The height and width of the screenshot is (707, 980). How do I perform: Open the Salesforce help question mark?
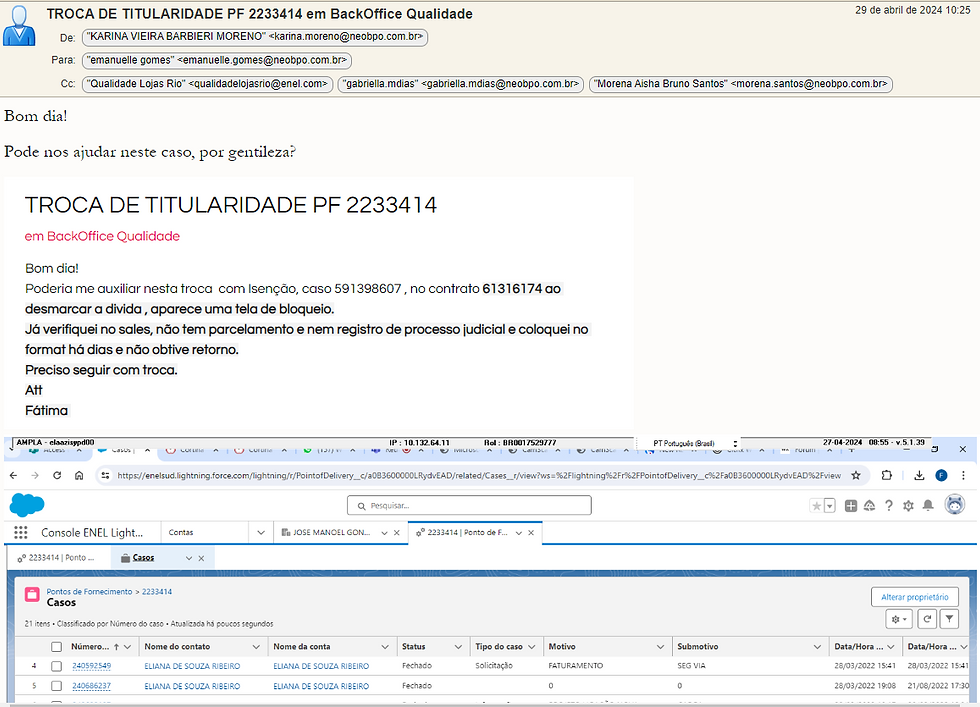point(889,506)
